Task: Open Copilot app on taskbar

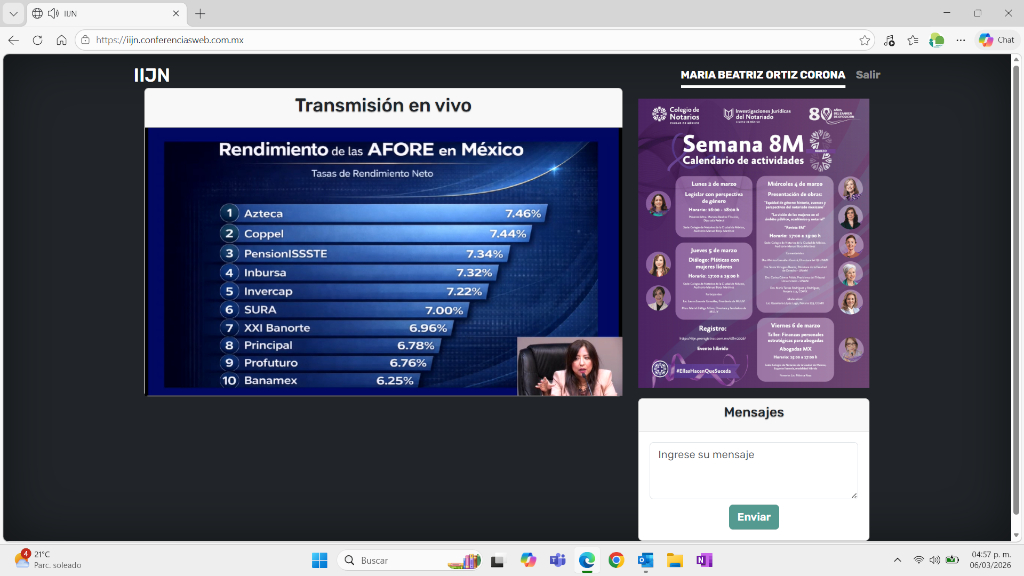Action: (528, 560)
